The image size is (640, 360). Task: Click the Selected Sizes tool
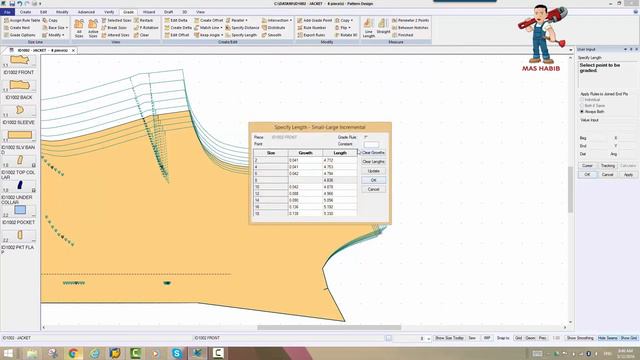pyautogui.click(x=116, y=20)
